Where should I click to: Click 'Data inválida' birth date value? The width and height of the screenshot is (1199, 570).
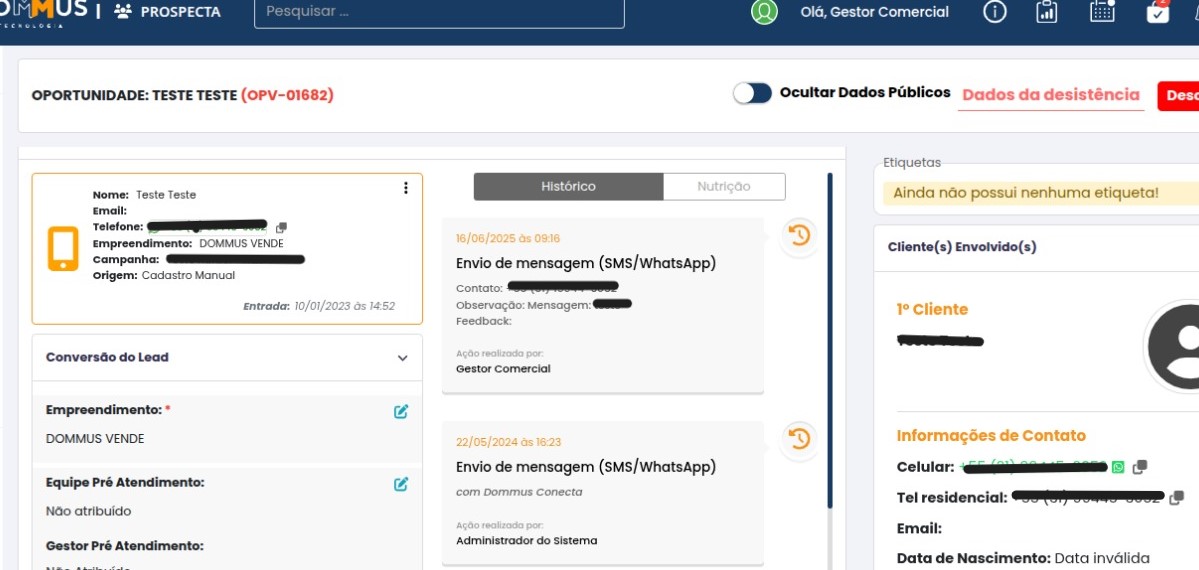[x=1102, y=559]
